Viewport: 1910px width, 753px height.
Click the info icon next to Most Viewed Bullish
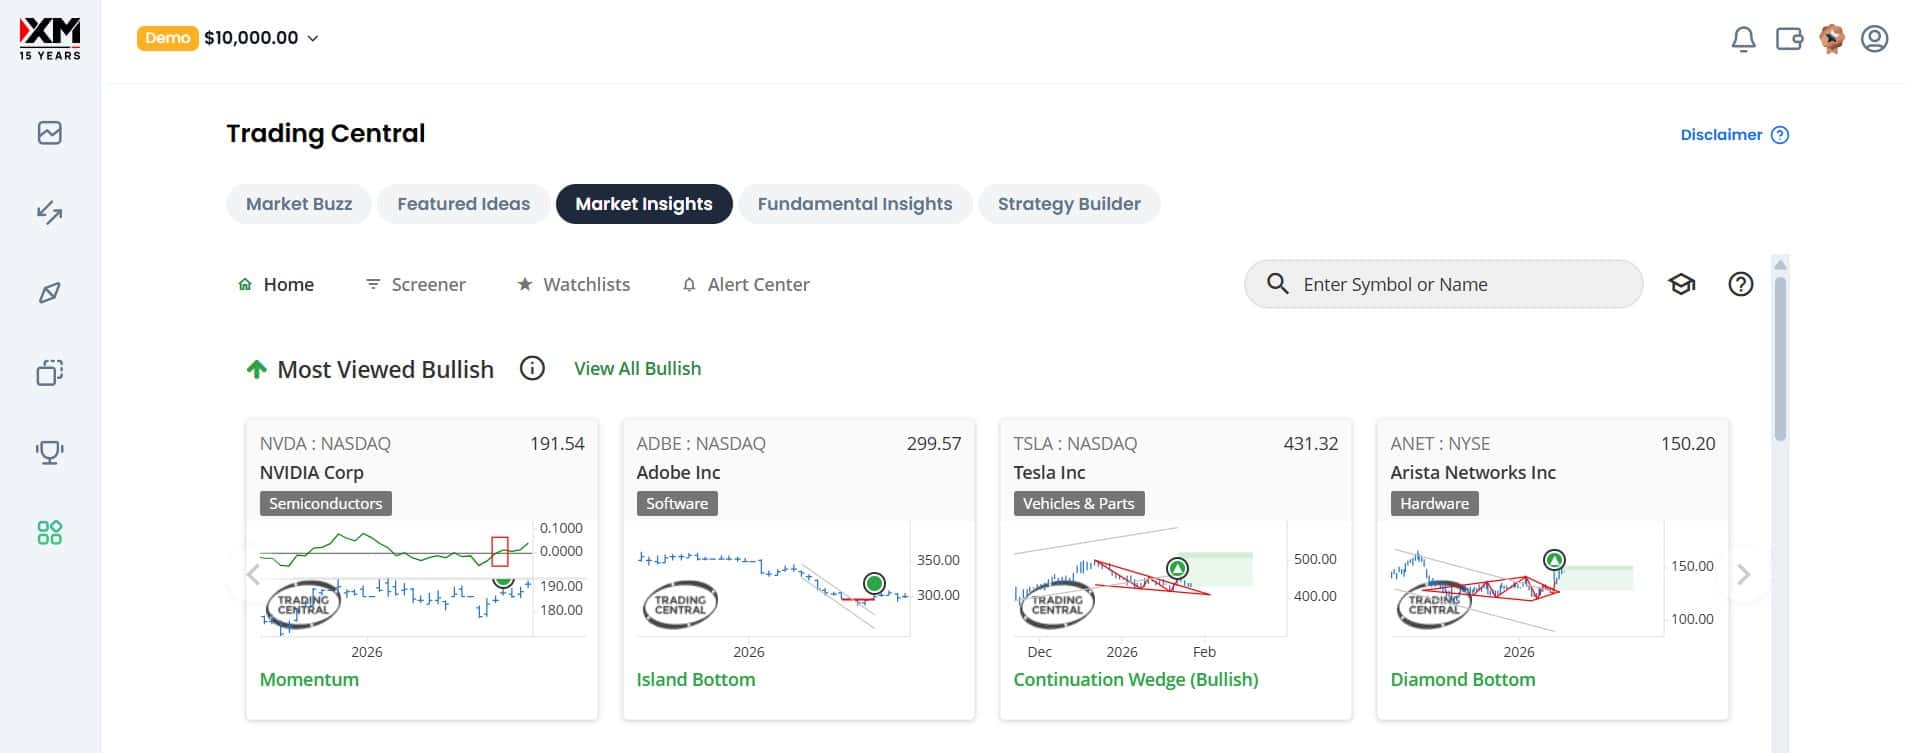532,368
